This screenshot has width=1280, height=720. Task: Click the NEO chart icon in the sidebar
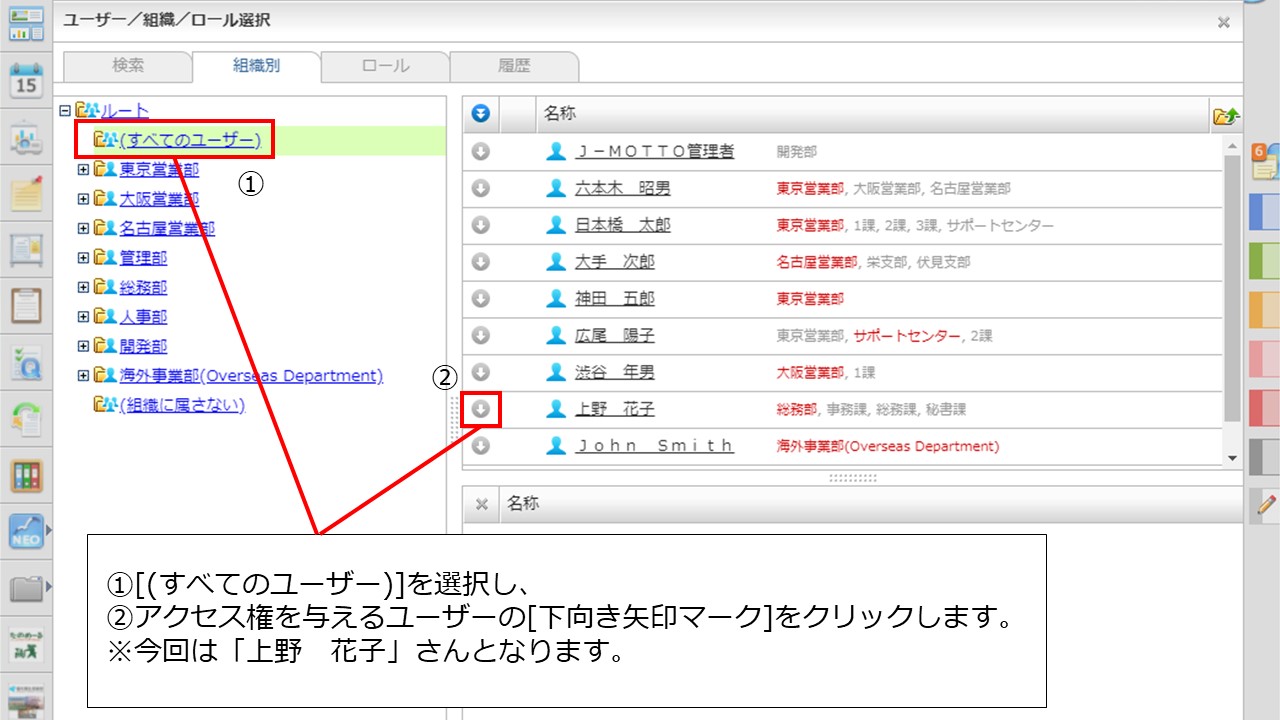point(26,532)
